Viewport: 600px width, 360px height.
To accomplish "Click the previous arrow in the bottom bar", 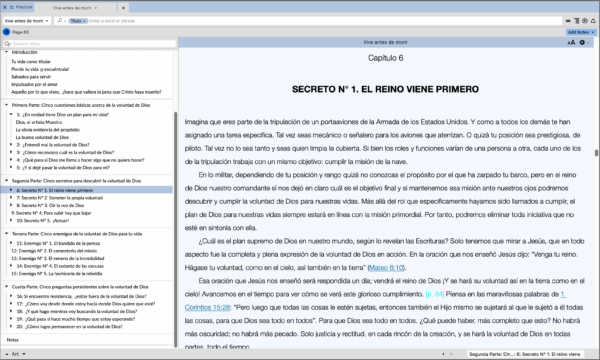I will click(443, 354).
